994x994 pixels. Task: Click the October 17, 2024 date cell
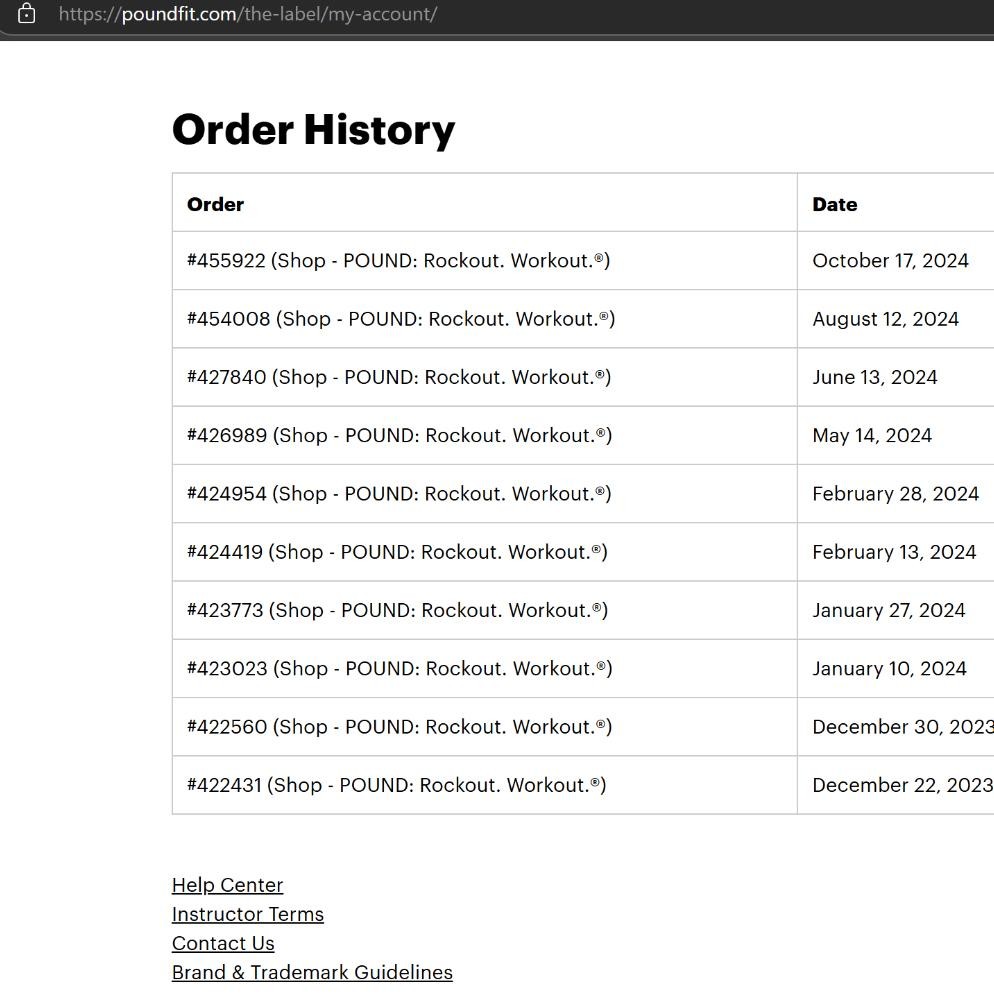891,261
